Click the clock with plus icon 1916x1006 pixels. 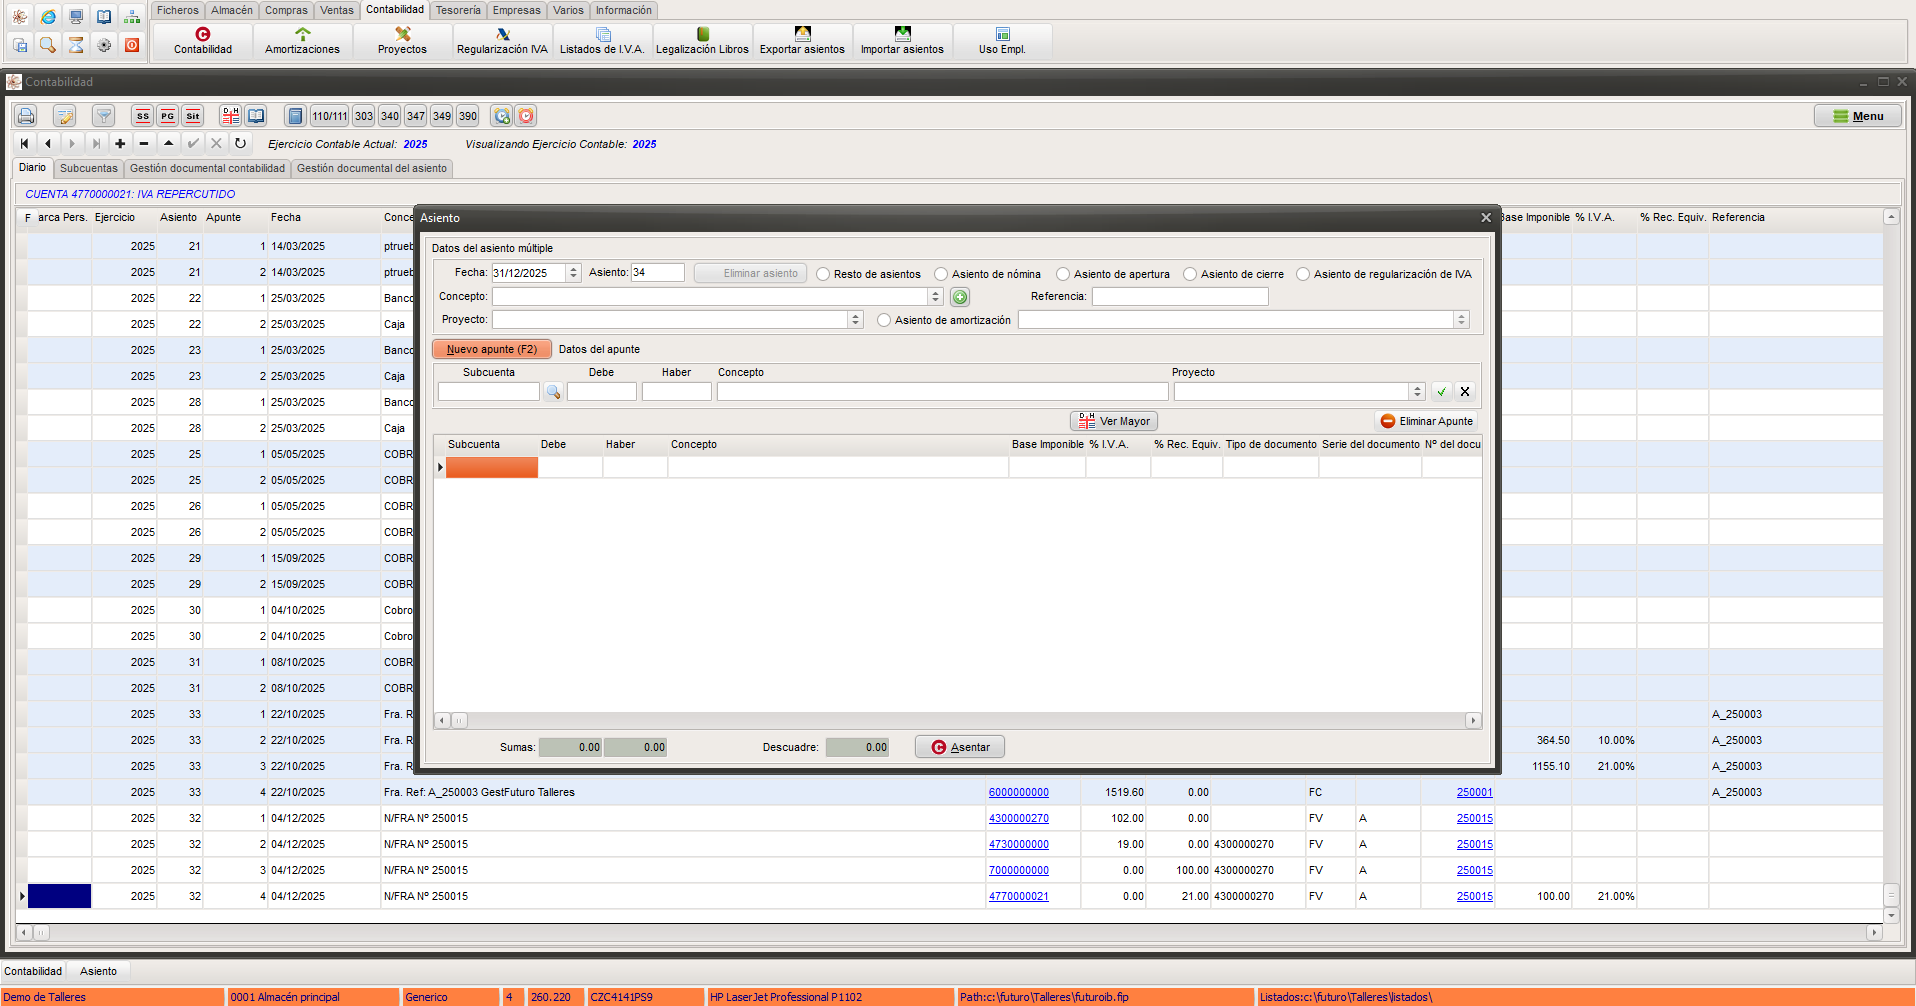coord(502,116)
